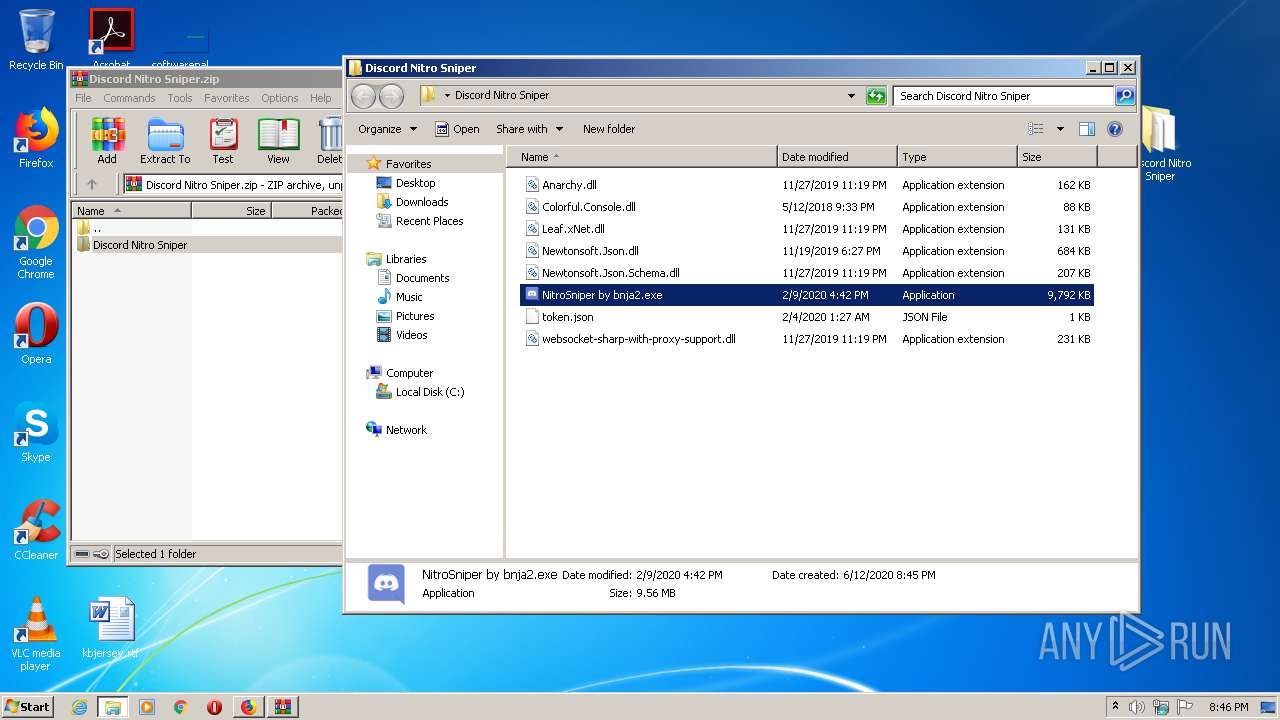
Task: Open WinRAR Help menu
Action: tap(320, 98)
